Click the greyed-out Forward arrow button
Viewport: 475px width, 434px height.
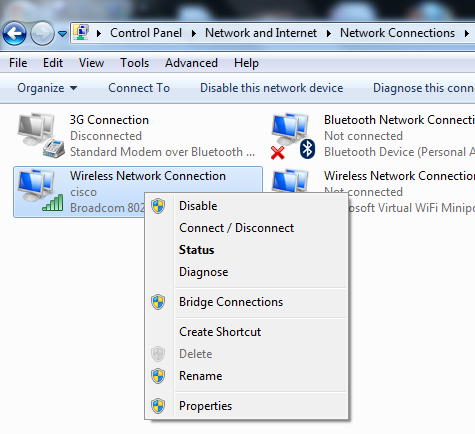(42, 33)
